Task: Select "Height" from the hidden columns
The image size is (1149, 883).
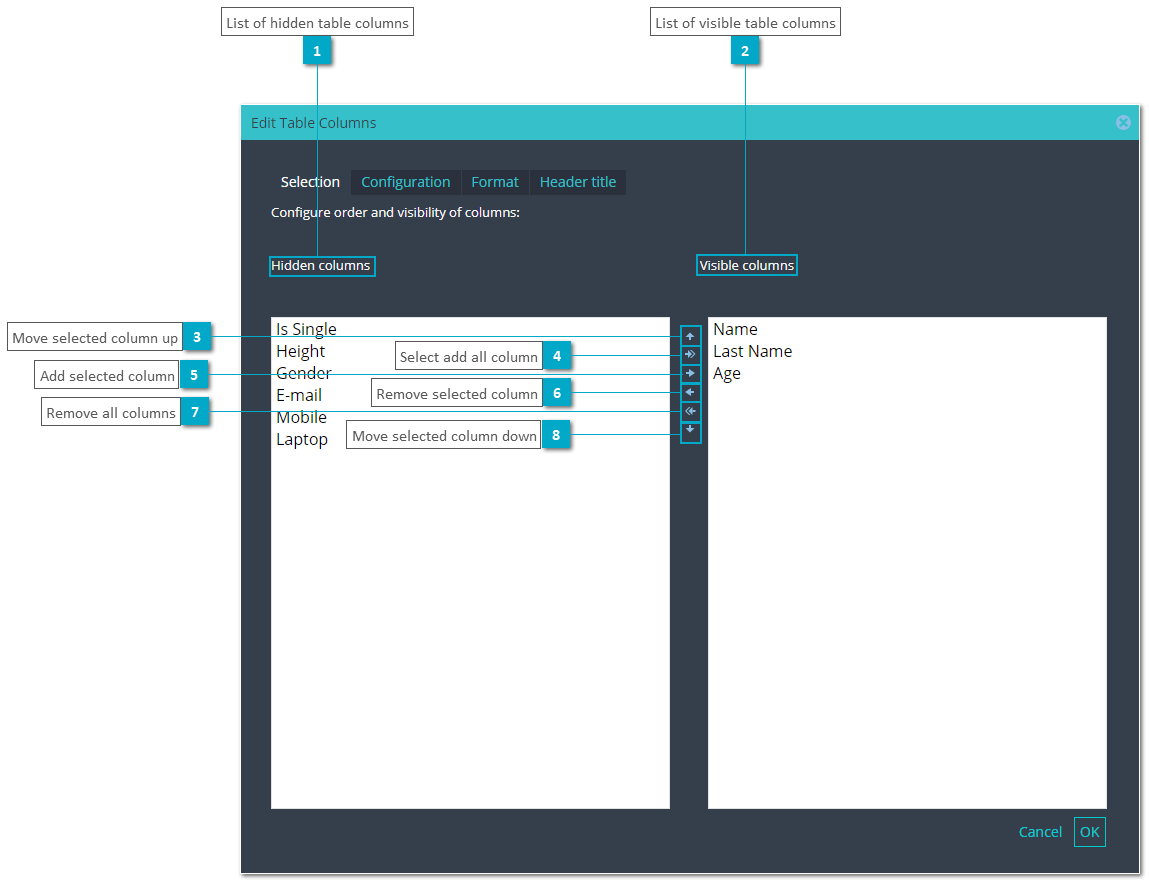Action: pyautogui.click(x=300, y=351)
